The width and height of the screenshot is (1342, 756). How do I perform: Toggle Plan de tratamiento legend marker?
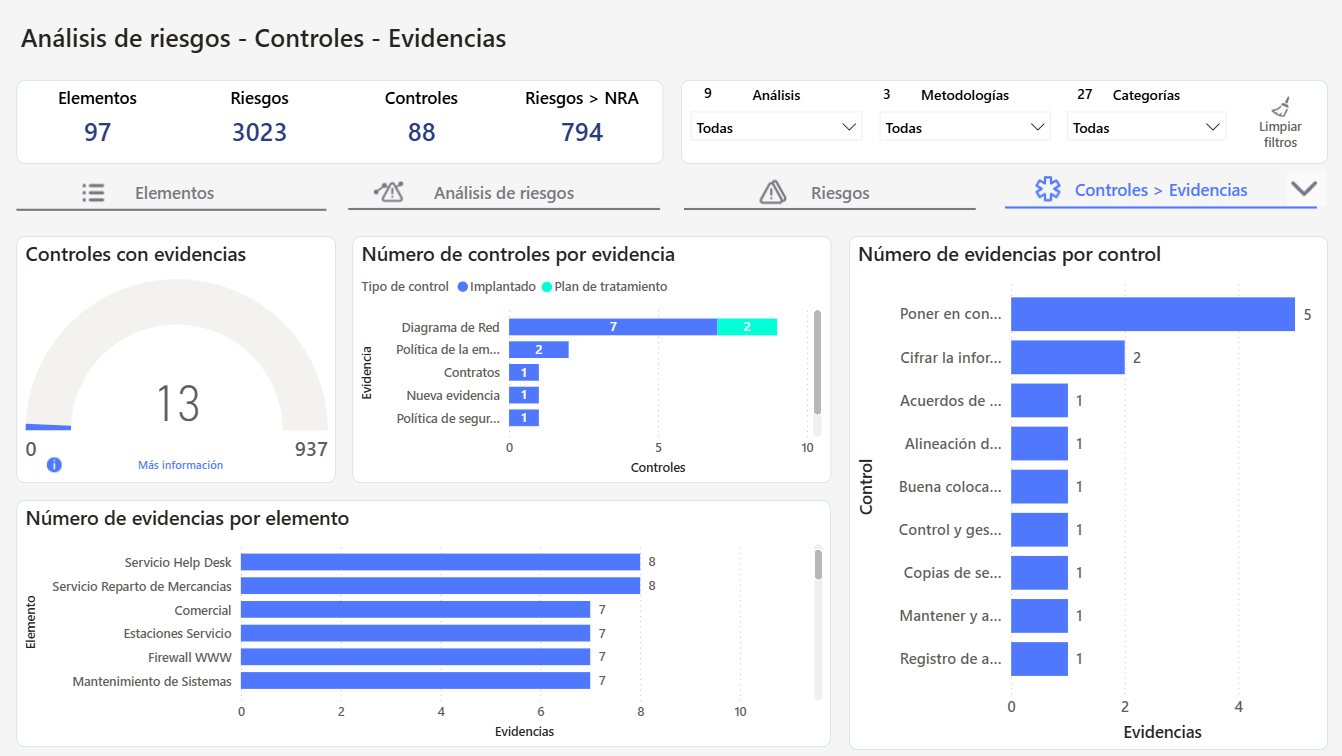(x=547, y=287)
